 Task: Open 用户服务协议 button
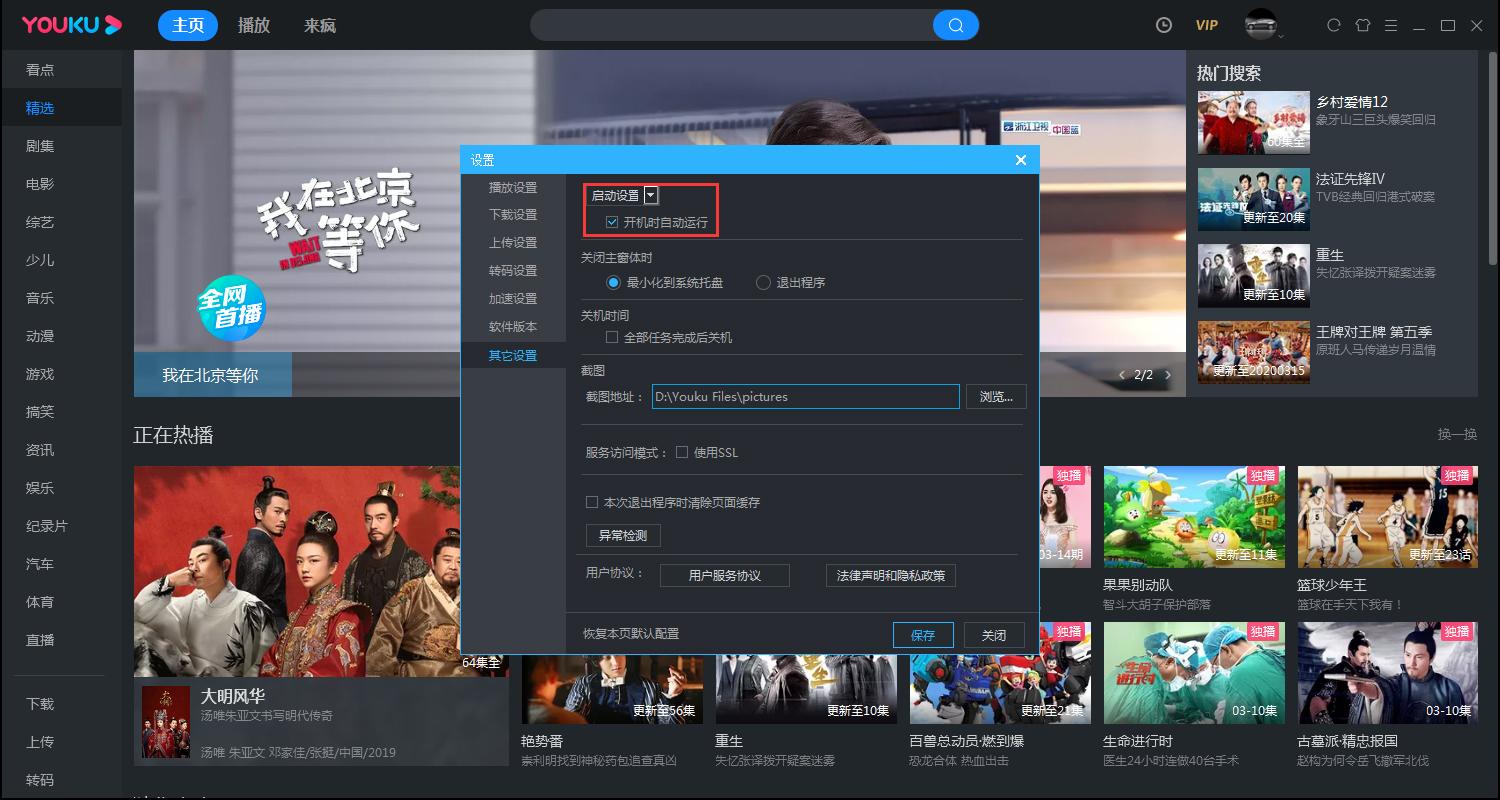725,576
